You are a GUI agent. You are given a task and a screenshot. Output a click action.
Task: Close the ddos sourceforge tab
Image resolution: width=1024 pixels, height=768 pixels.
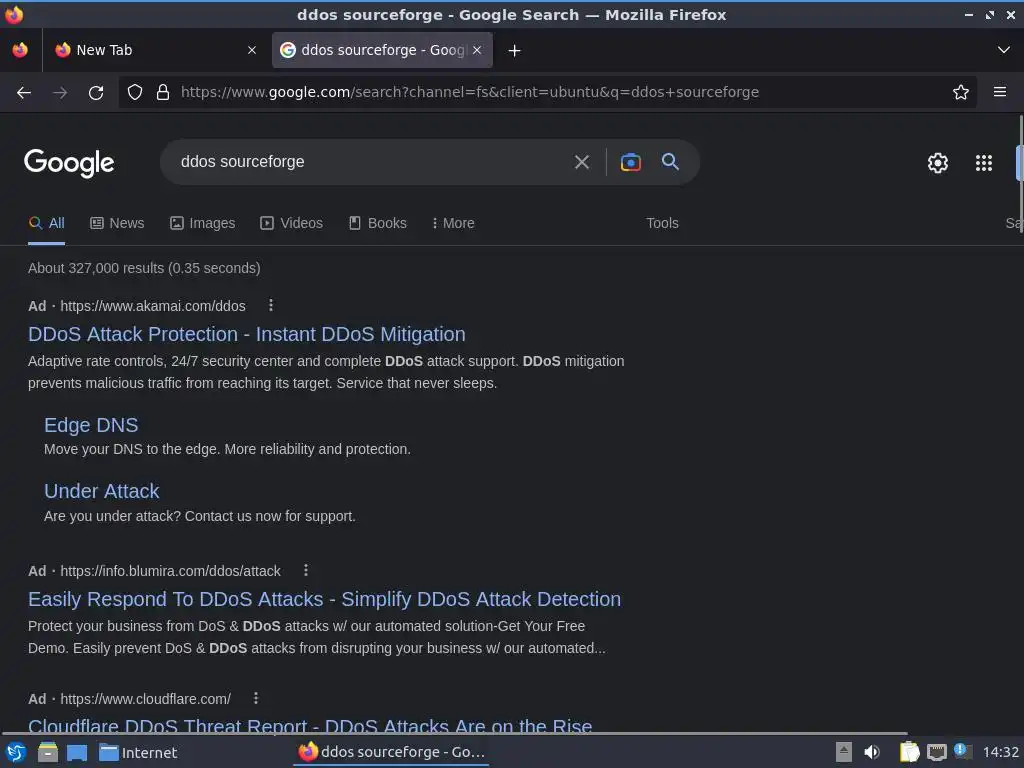pyautogui.click(x=477, y=50)
